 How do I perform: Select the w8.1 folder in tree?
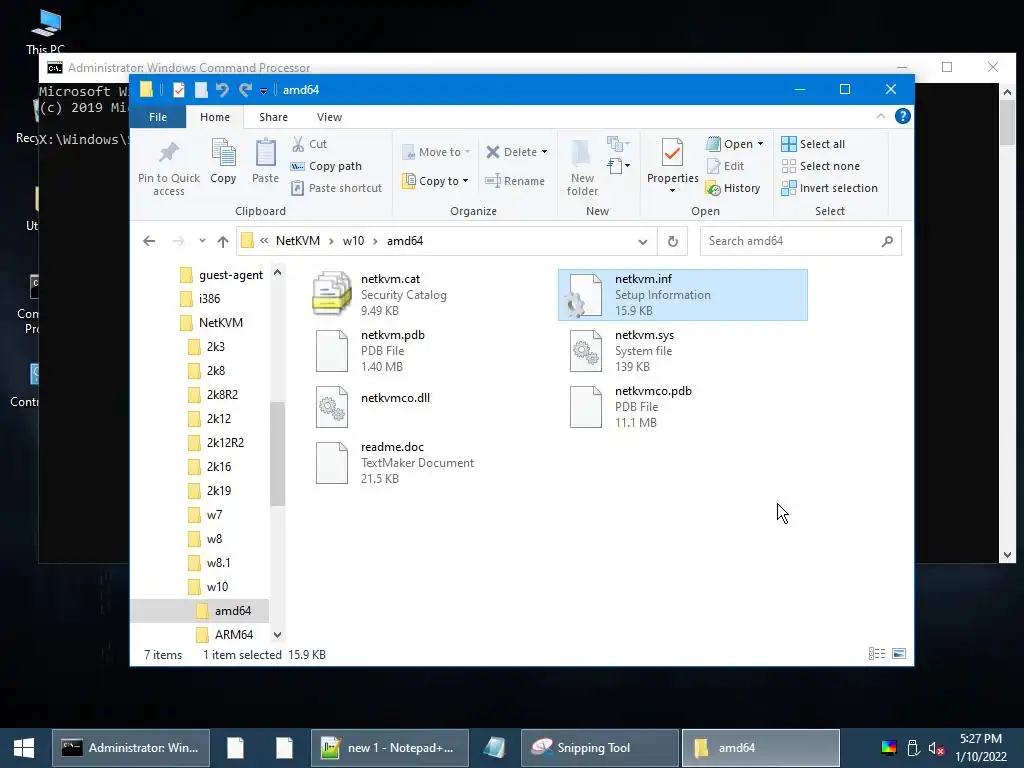209,562
